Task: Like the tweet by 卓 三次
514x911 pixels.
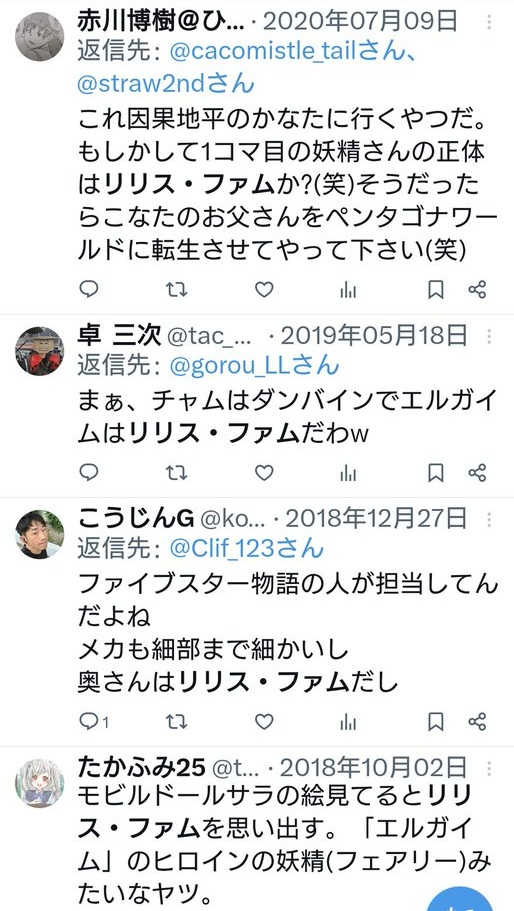Action: [264, 473]
